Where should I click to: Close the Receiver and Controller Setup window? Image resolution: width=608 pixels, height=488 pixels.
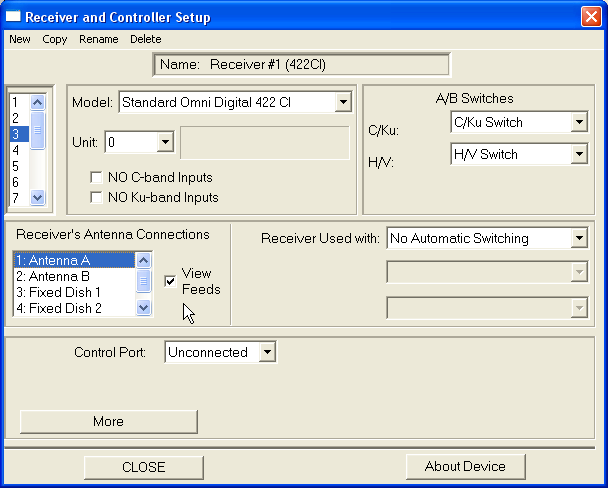[x=590, y=16]
